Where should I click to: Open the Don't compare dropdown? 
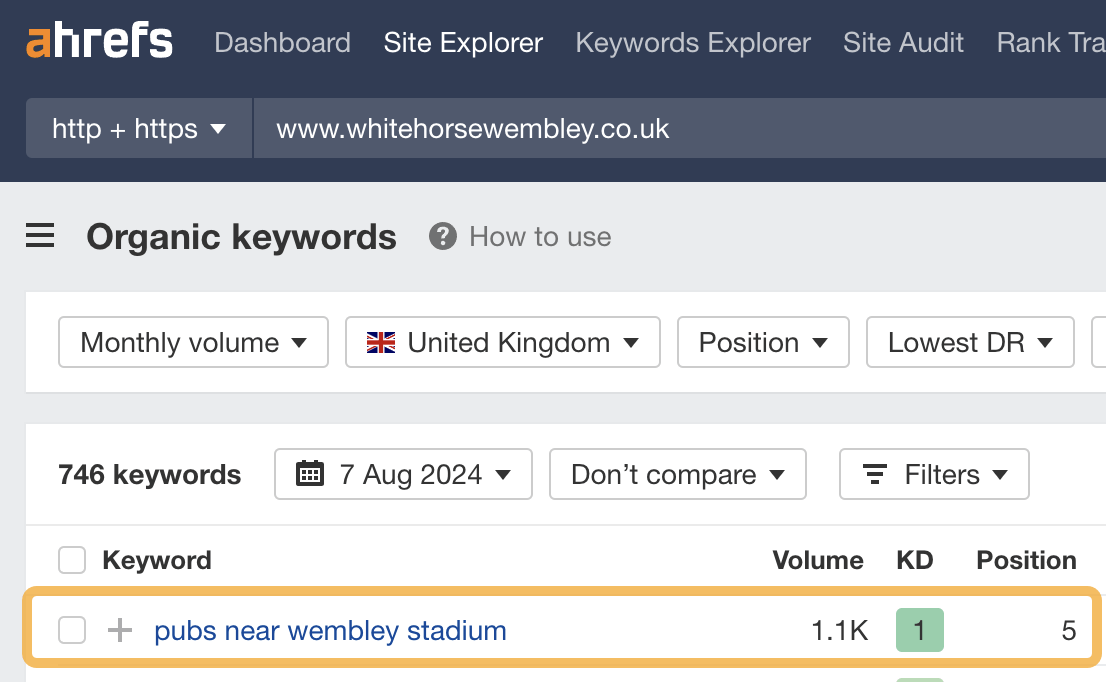(677, 474)
